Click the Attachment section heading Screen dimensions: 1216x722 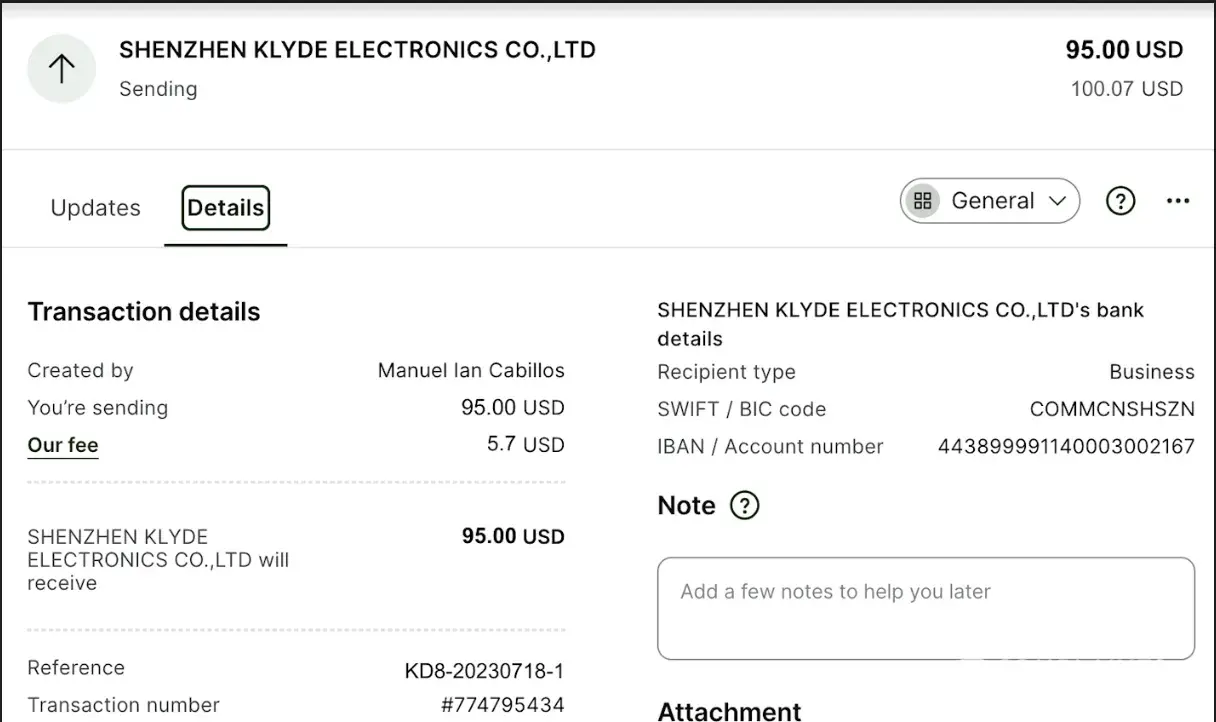[x=729, y=711]
